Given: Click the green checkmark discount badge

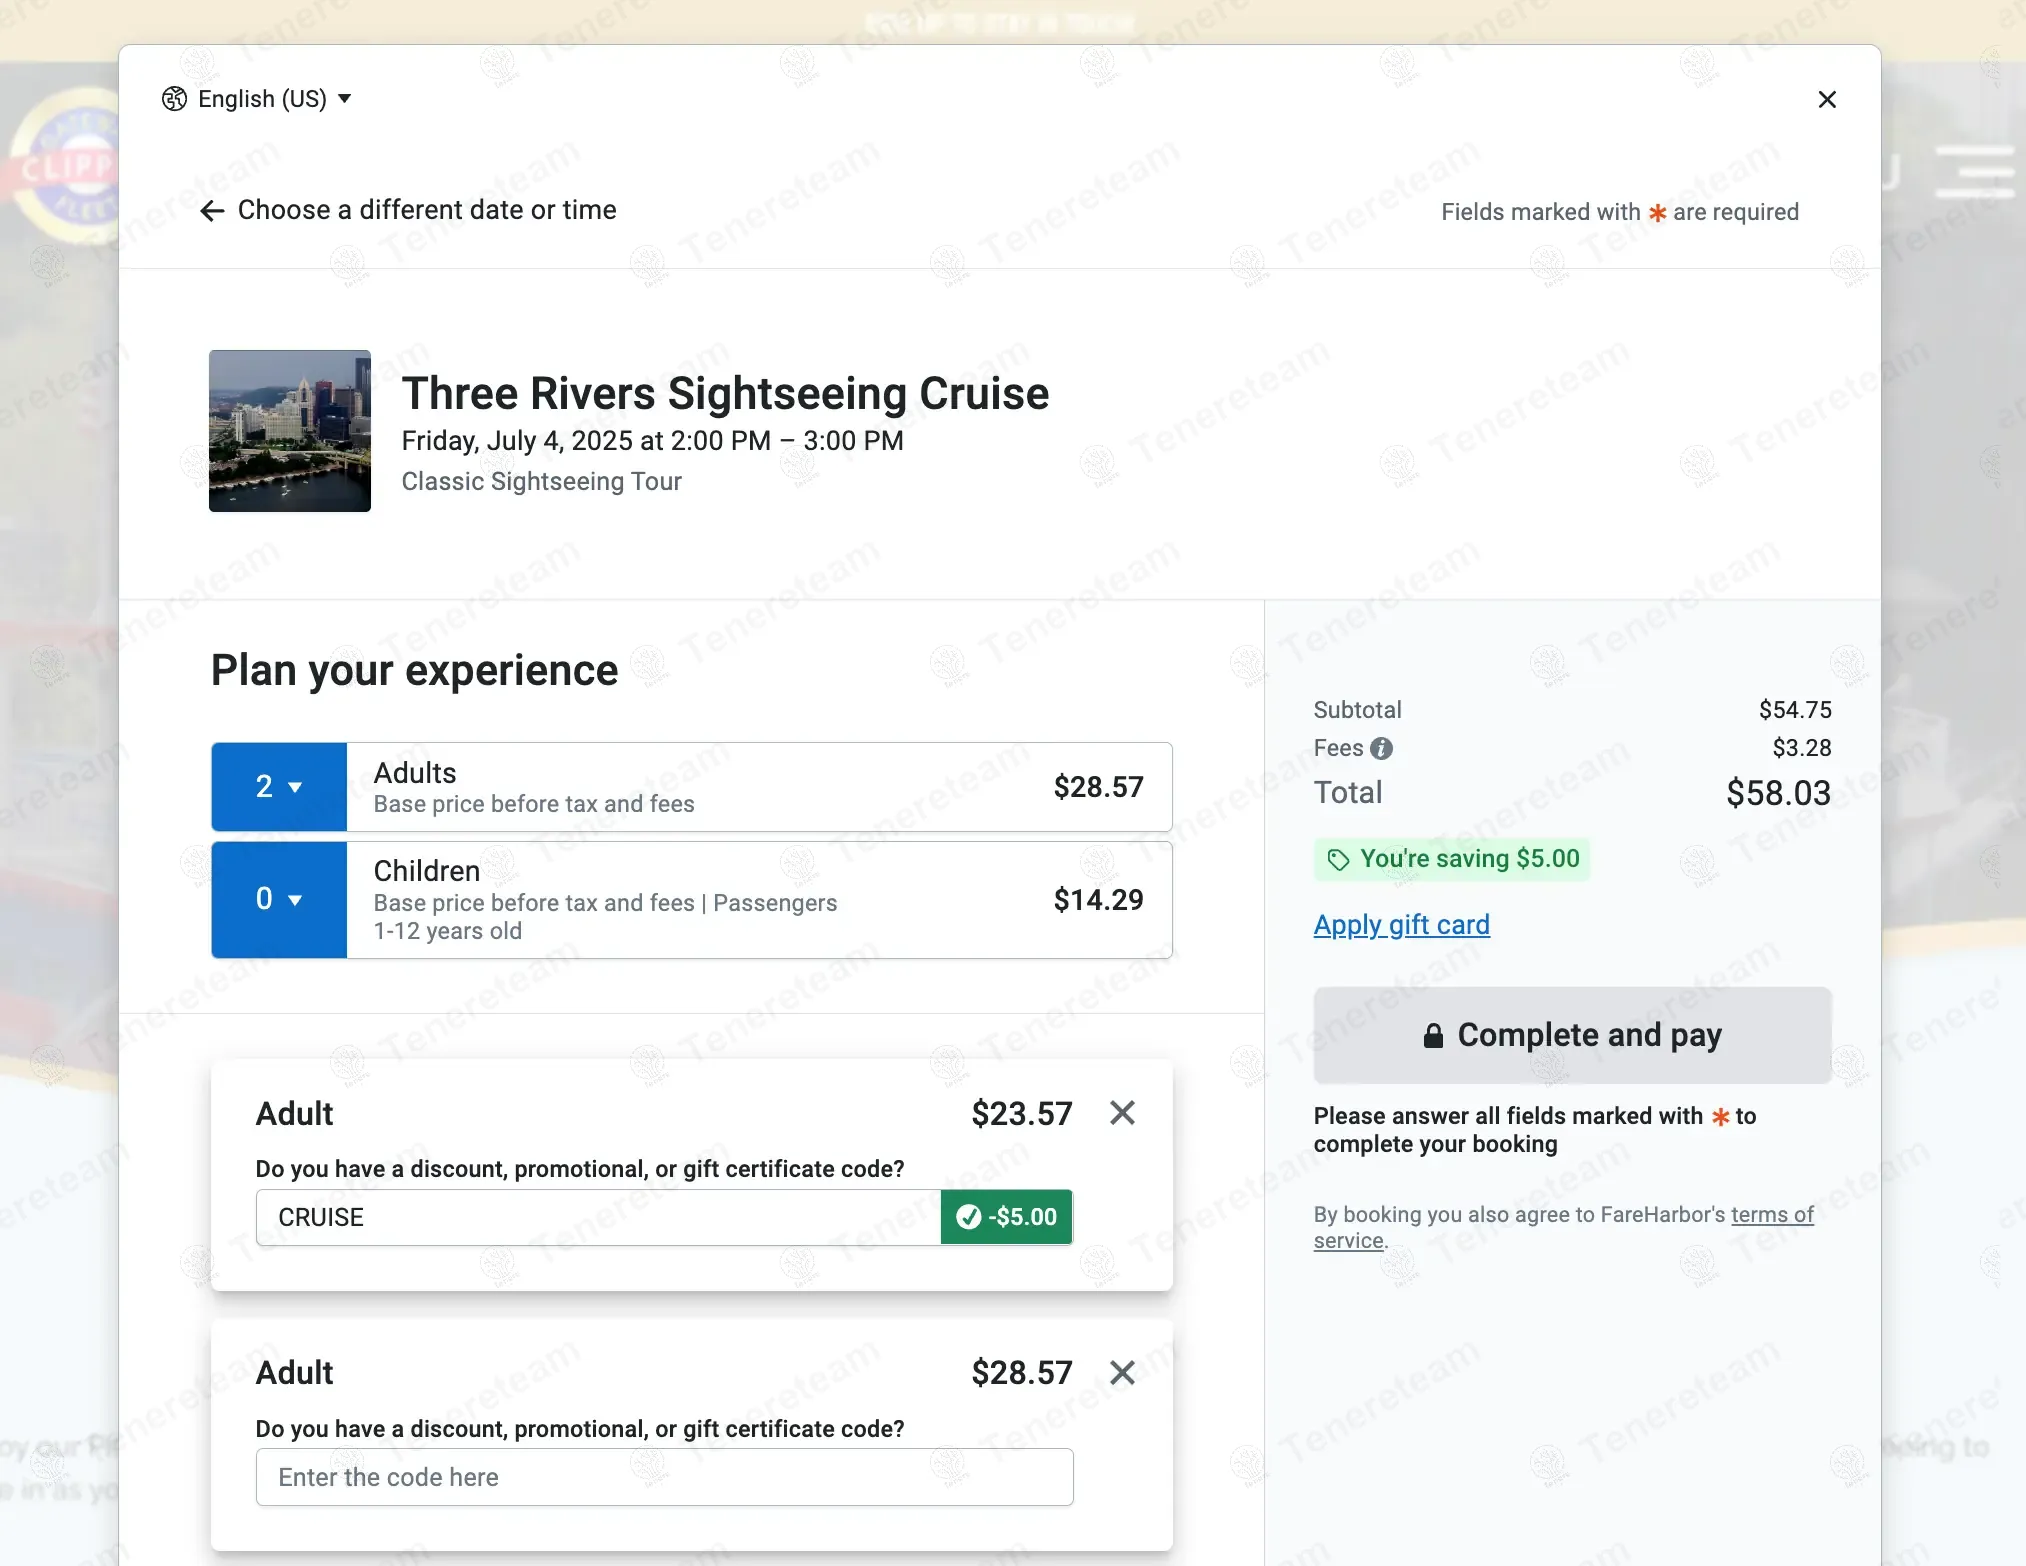Looking at the screenshot, I should pyautogui.click(x=1006, y=1217).
